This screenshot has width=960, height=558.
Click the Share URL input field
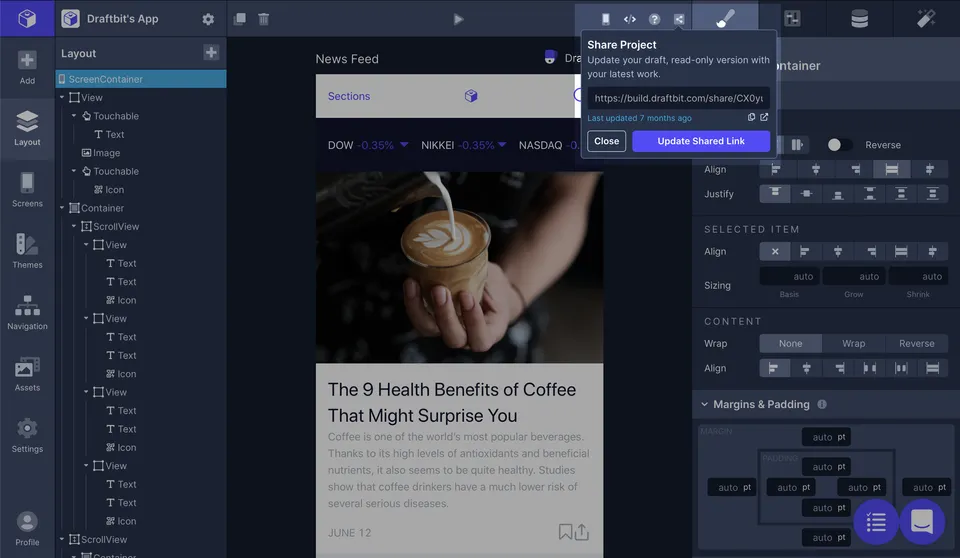click(x=678, y=98)
